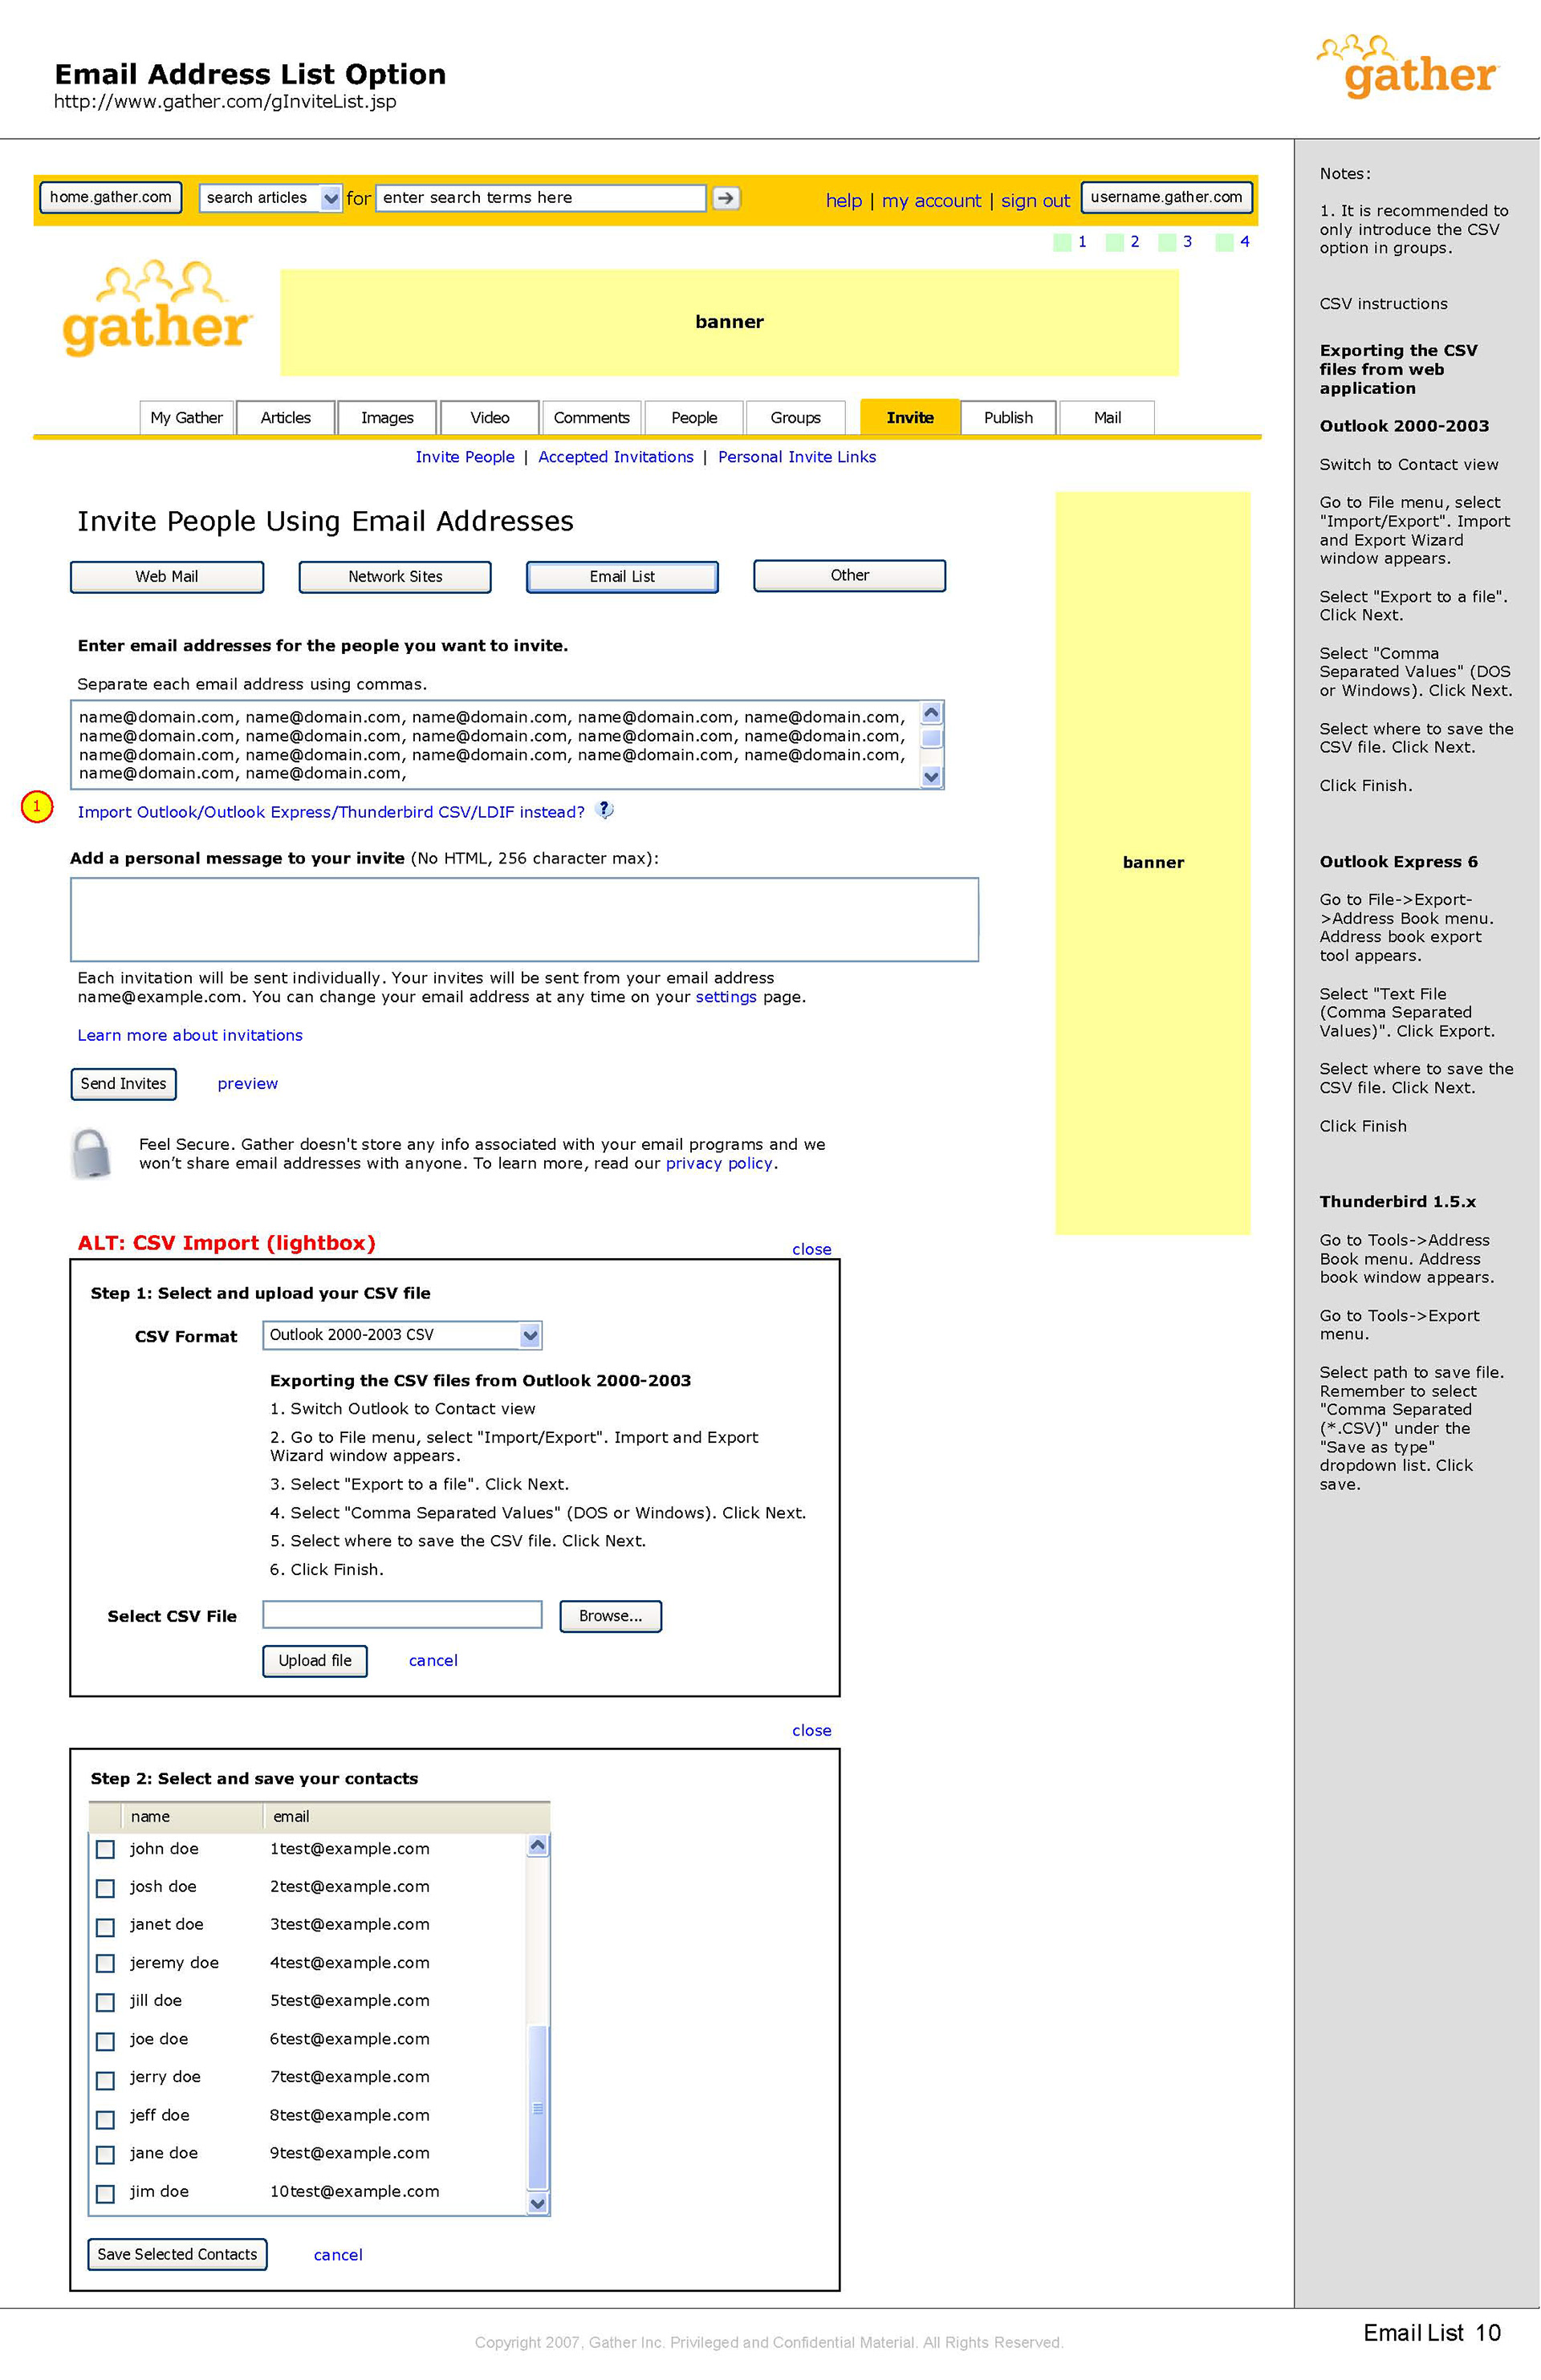
Task: Click the Network Sites button
Action: pos(395,576)
